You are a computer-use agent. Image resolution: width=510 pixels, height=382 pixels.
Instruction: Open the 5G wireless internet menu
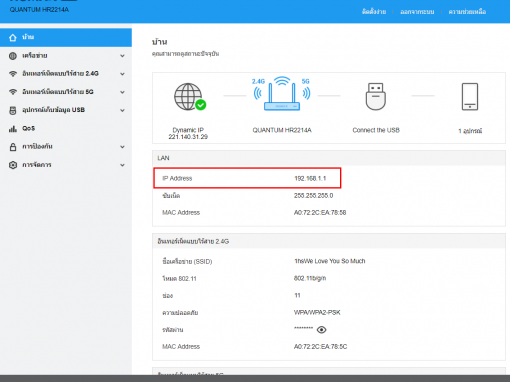coord(58,92)
